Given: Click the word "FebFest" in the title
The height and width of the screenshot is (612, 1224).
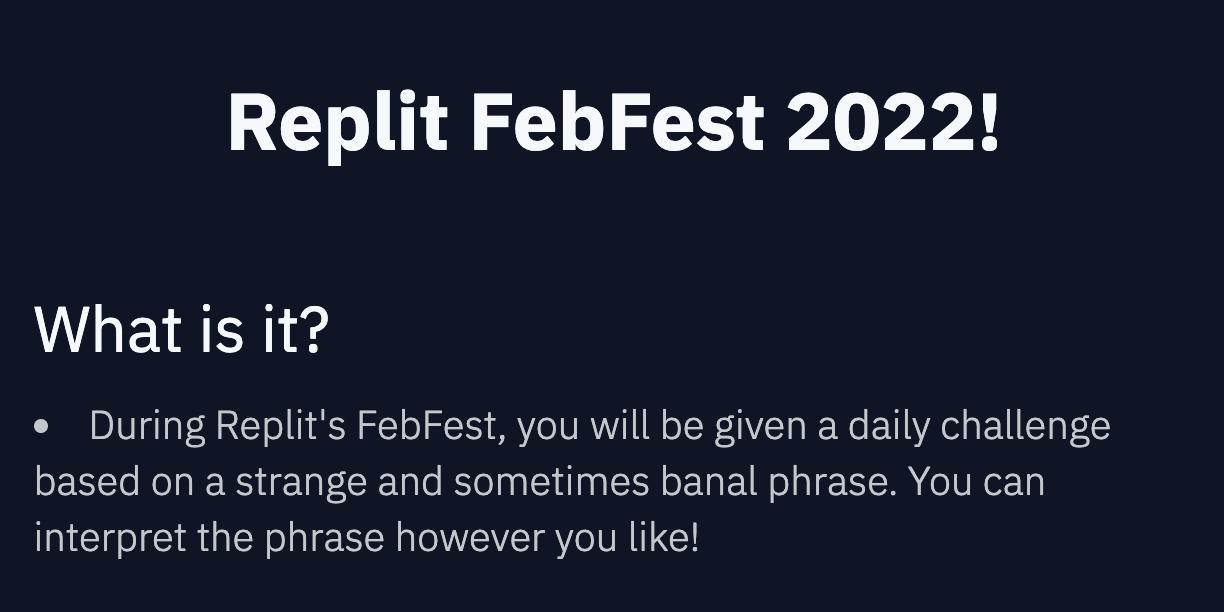Looking at the screenshot, I should tap(617, 122).
